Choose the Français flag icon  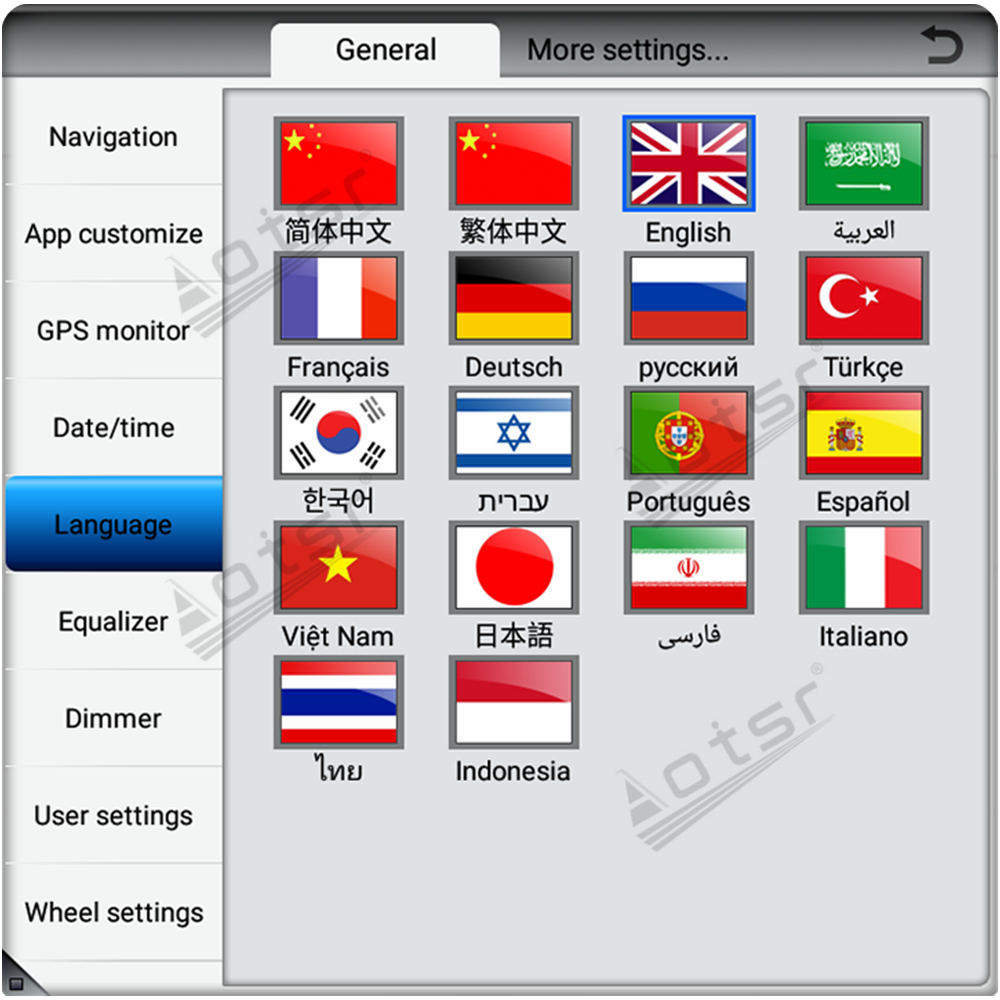339,298
